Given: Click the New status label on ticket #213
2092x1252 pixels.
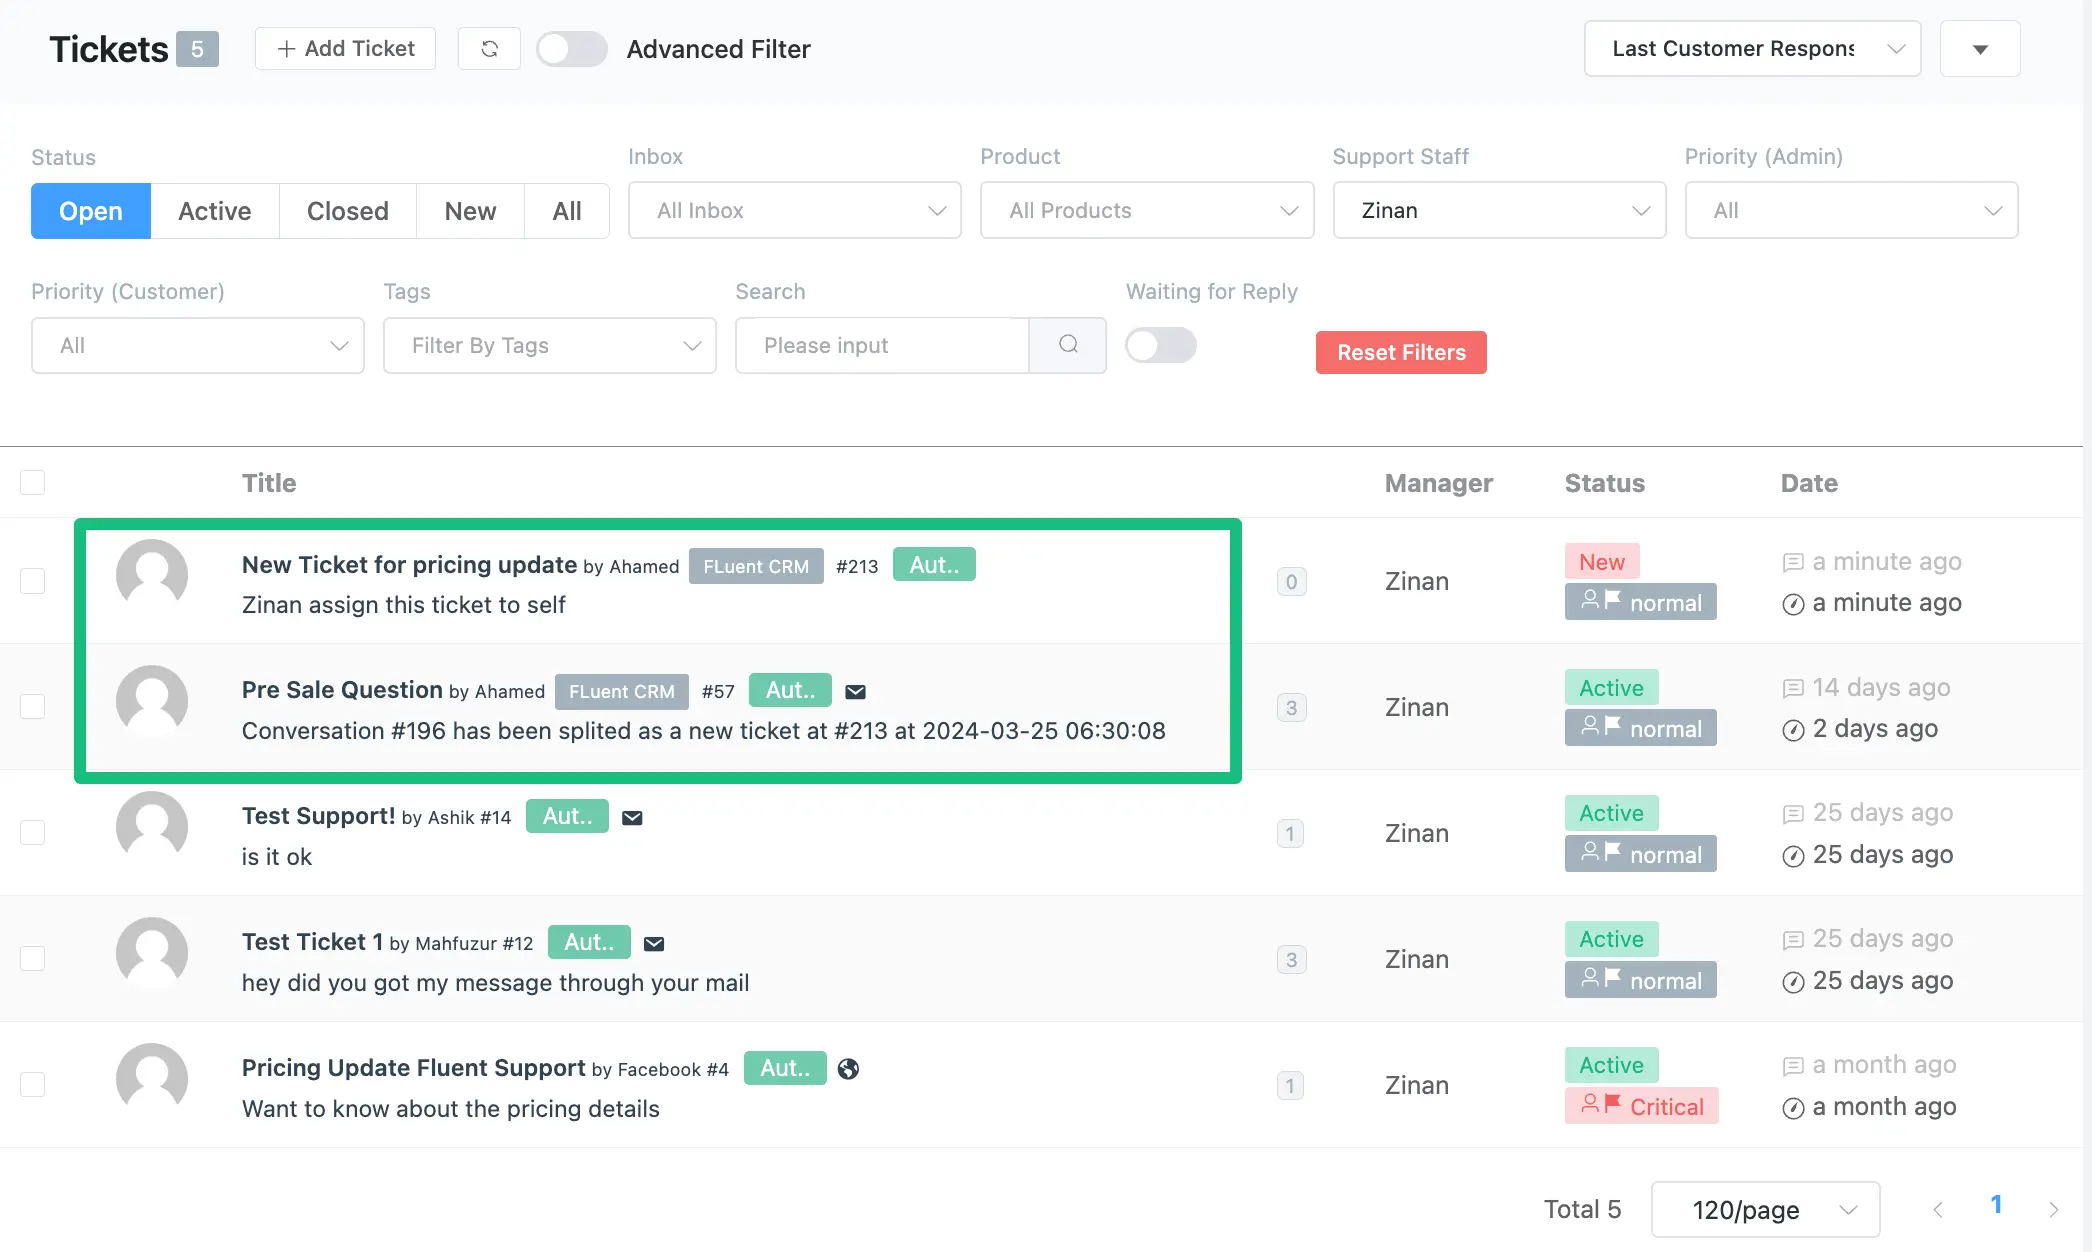Looking at the screenshot, I should click(1602, 561).
